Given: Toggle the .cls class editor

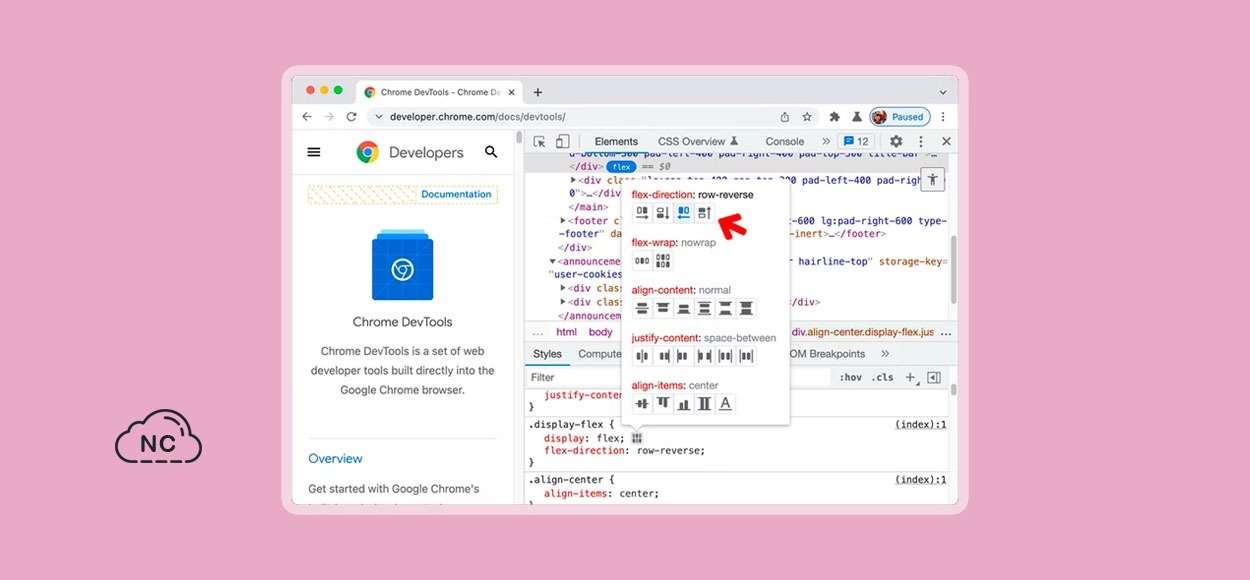Looking at the screenshot, I should 882,378.
